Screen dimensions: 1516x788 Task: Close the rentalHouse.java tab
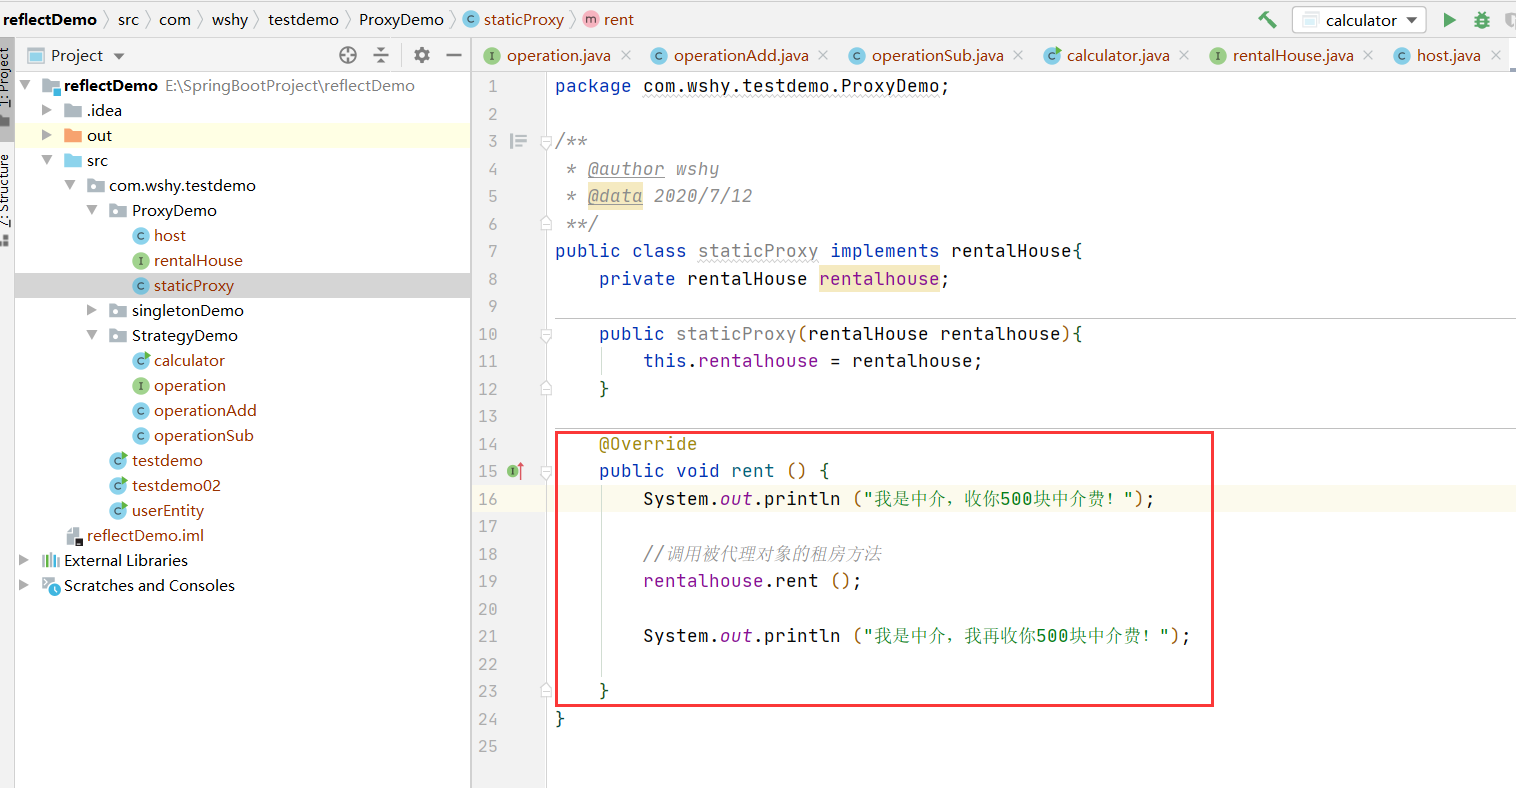click(1368, 55)
